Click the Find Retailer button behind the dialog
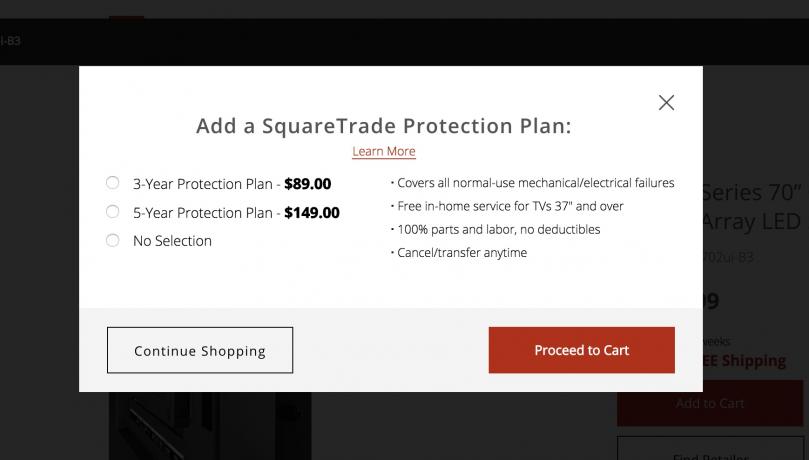The image size is (809, 460). [709, 452]
